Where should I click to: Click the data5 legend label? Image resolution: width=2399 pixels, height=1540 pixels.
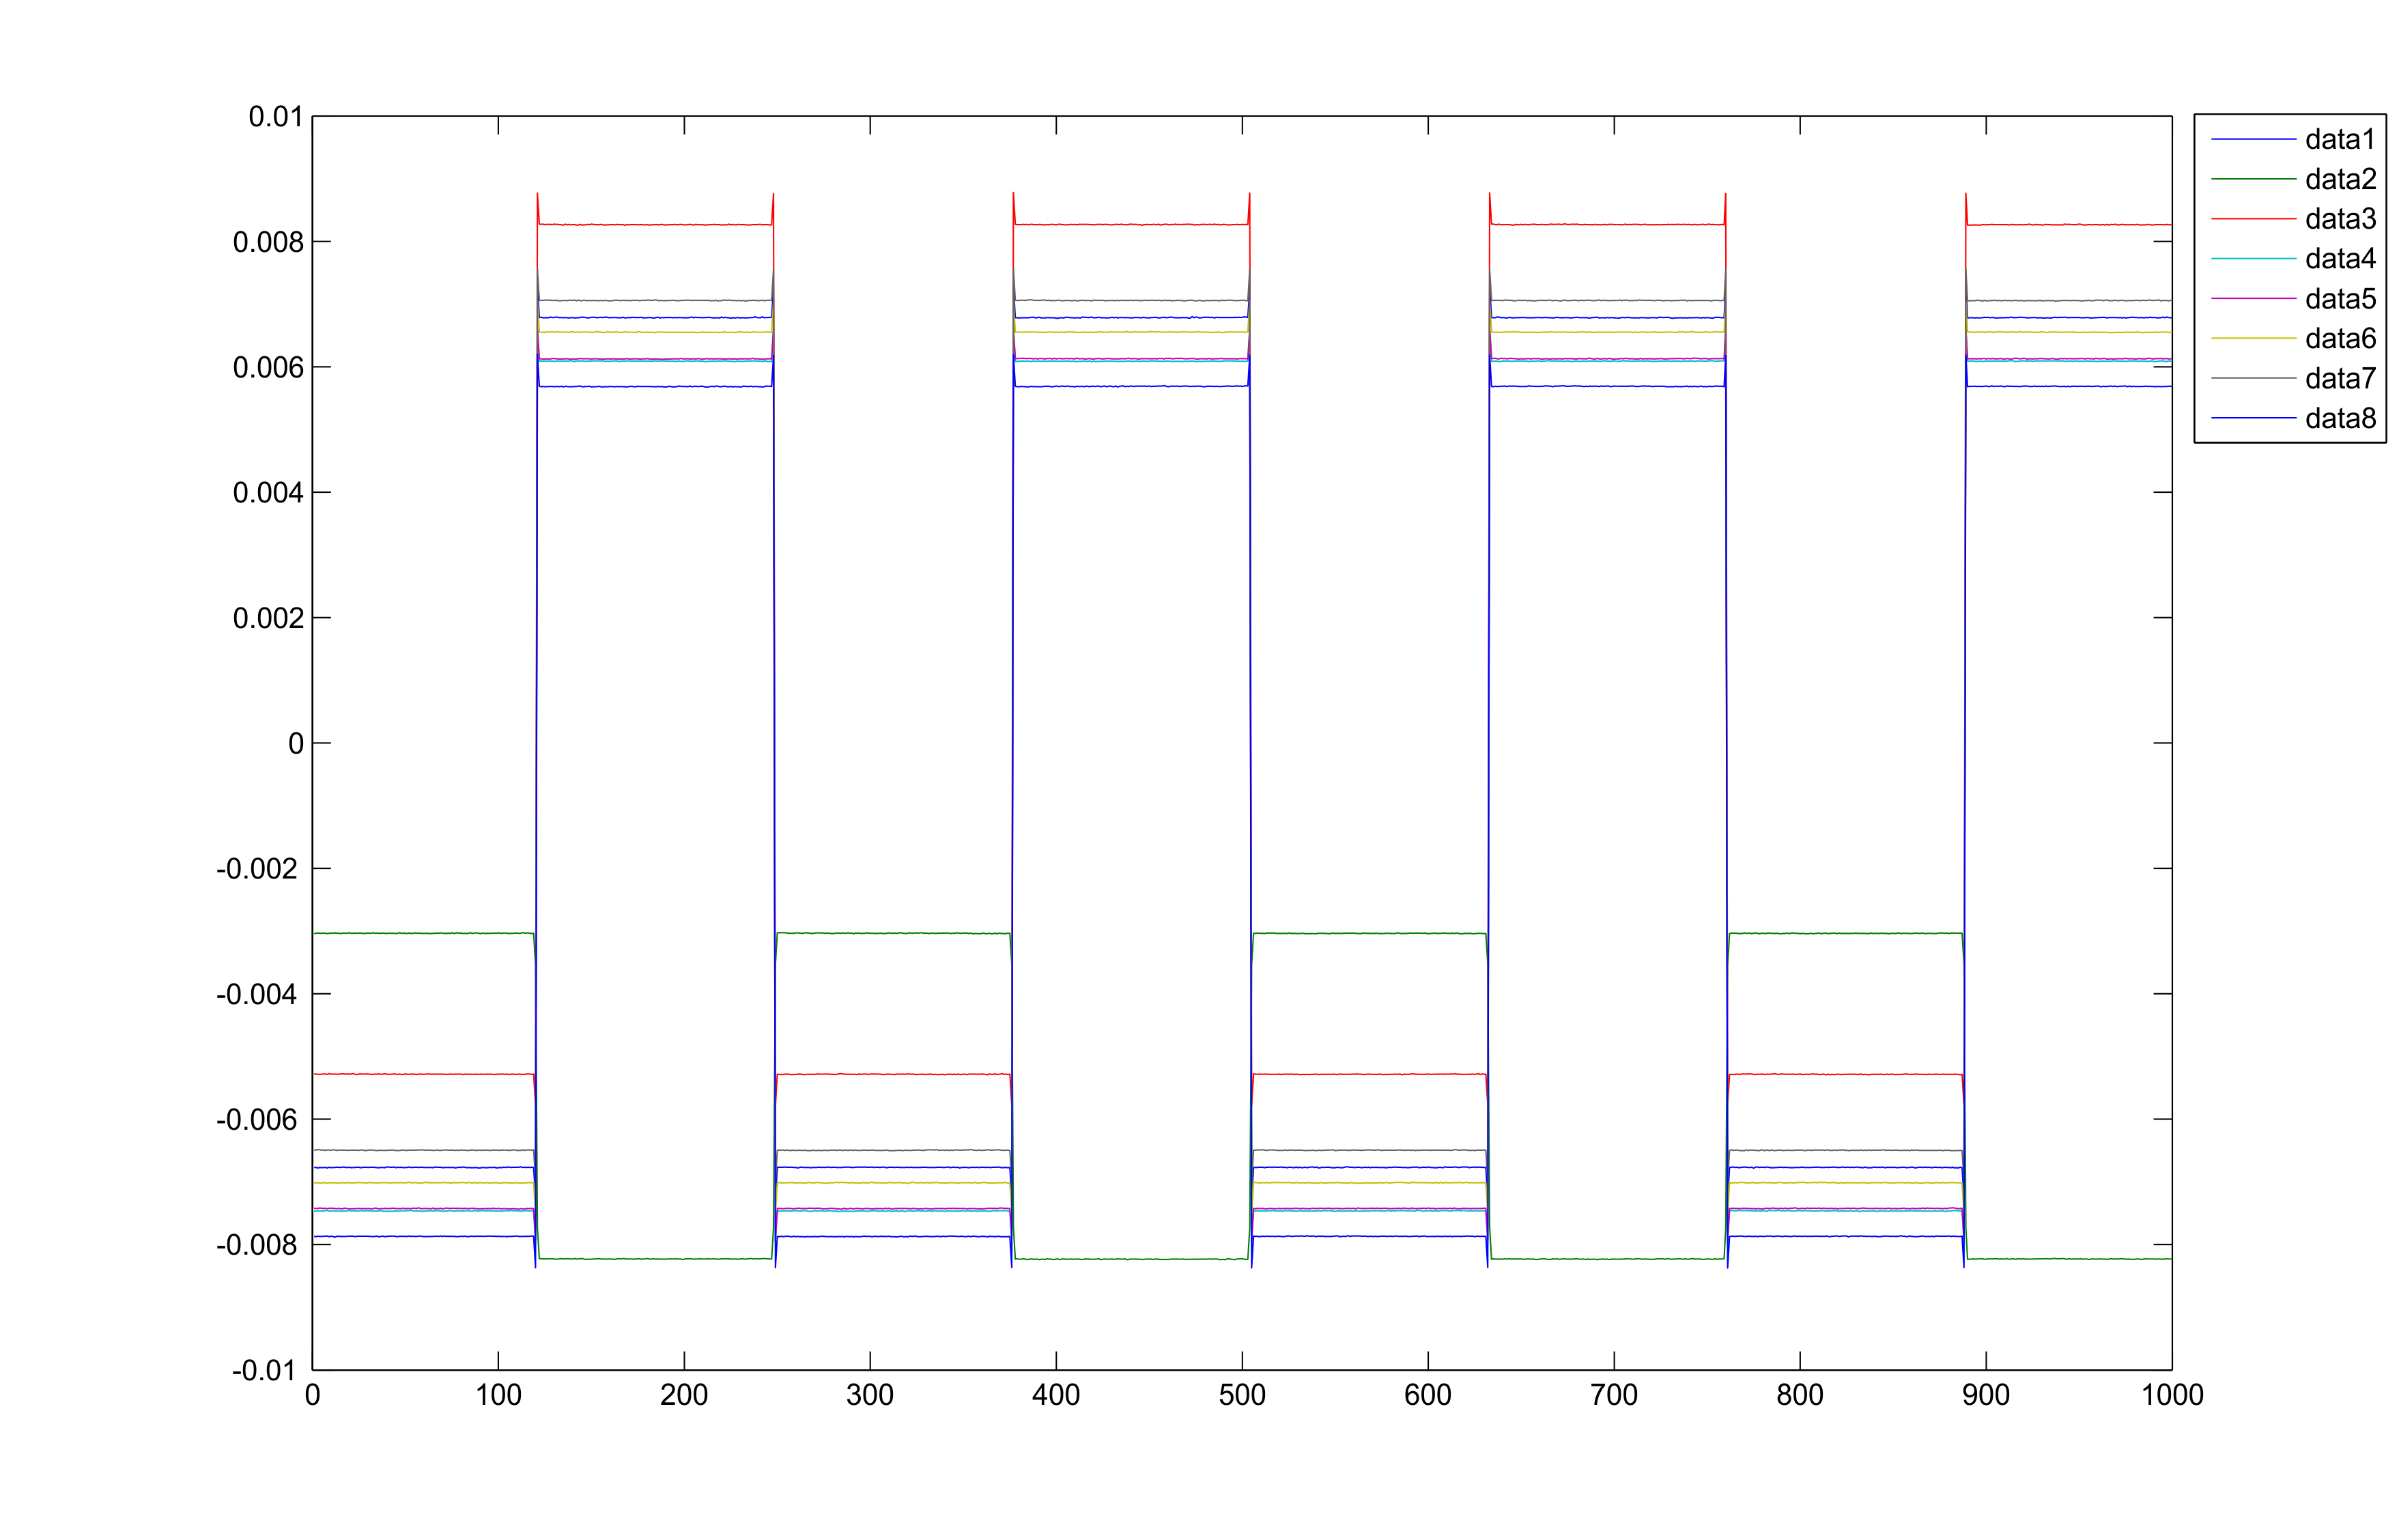2340,299
